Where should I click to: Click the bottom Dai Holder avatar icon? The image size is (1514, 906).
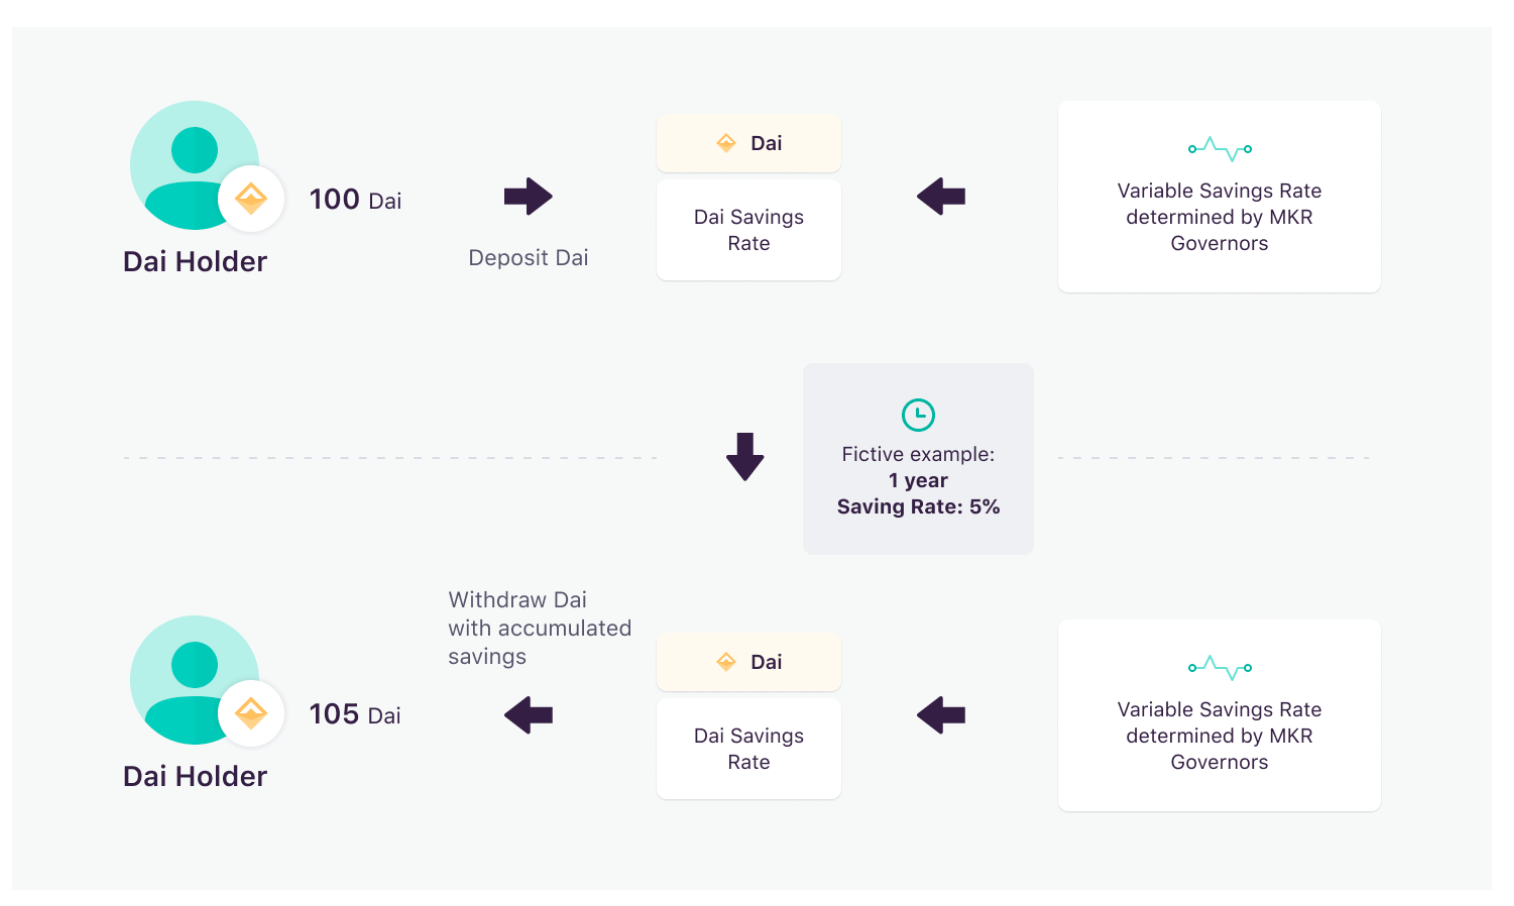tap(195, 680)
